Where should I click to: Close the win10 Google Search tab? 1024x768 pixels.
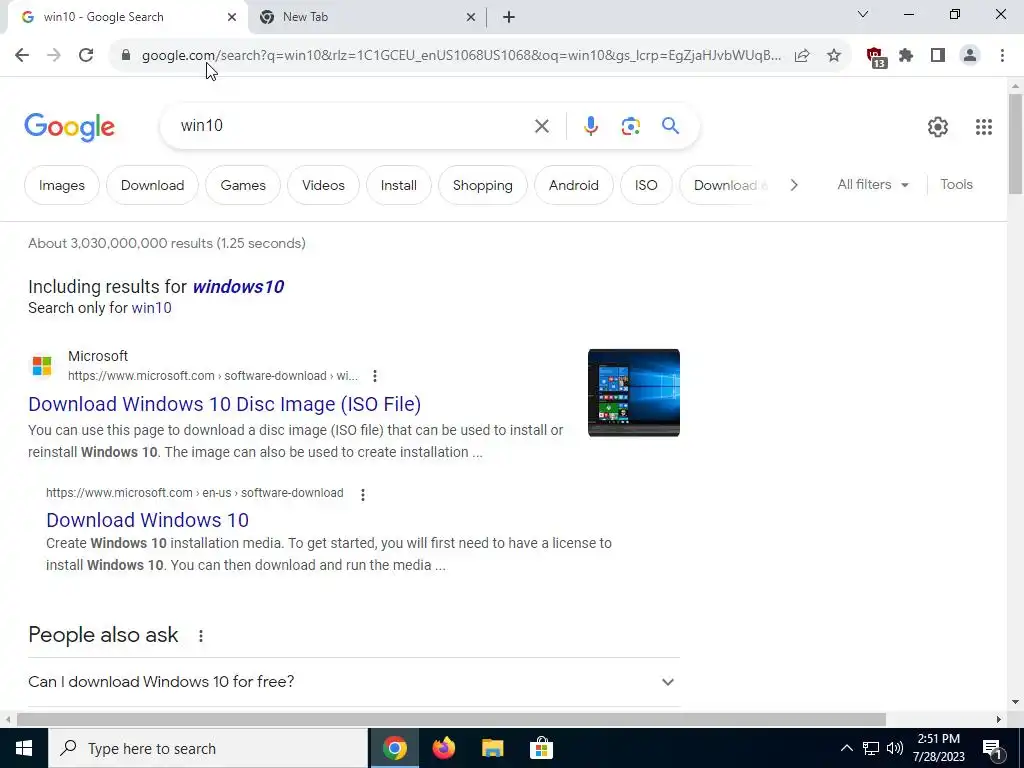tap(232, 17)
